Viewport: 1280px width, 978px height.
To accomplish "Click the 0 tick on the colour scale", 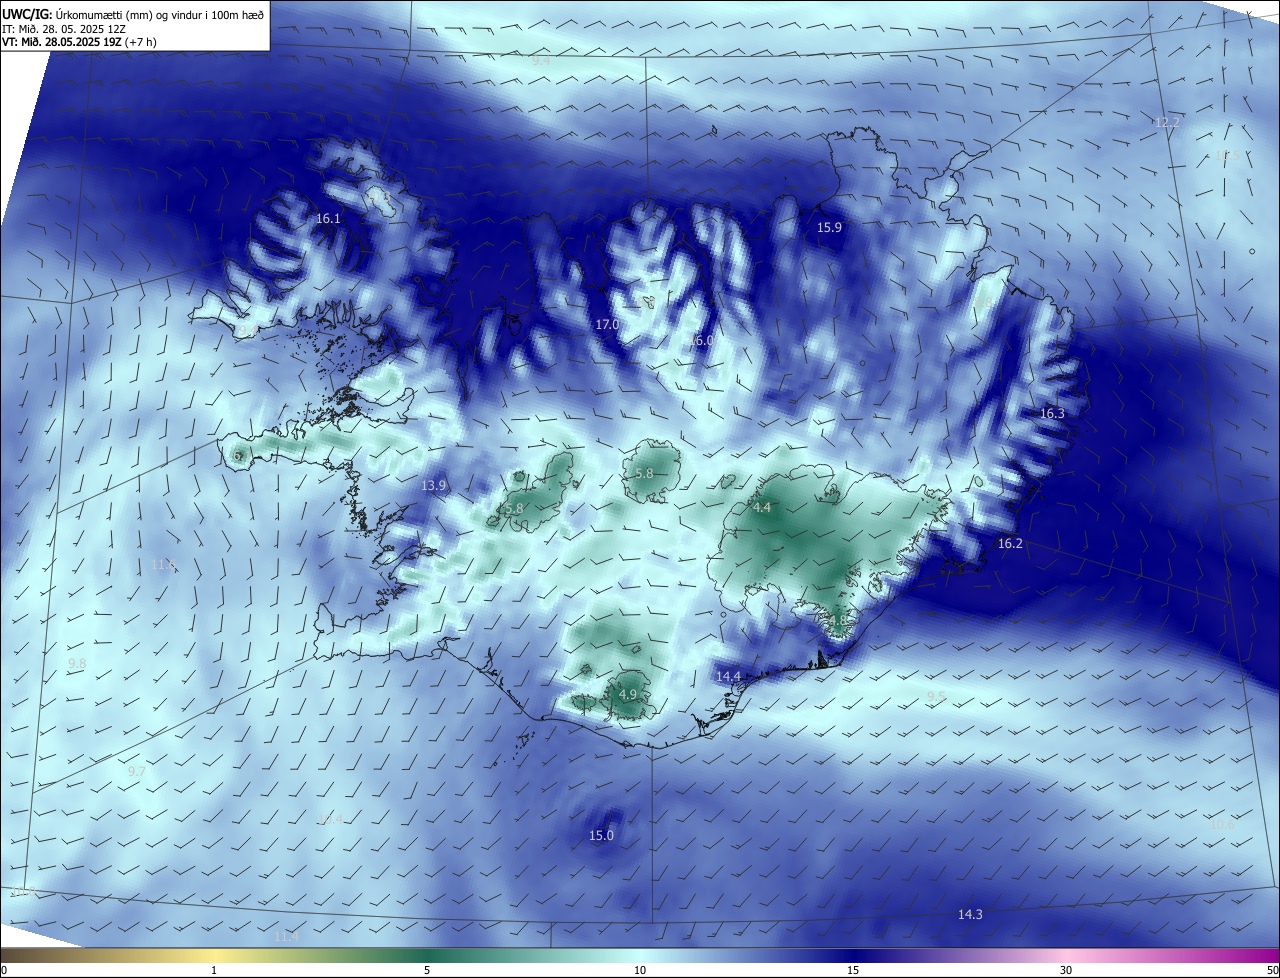I will [3, 970].
